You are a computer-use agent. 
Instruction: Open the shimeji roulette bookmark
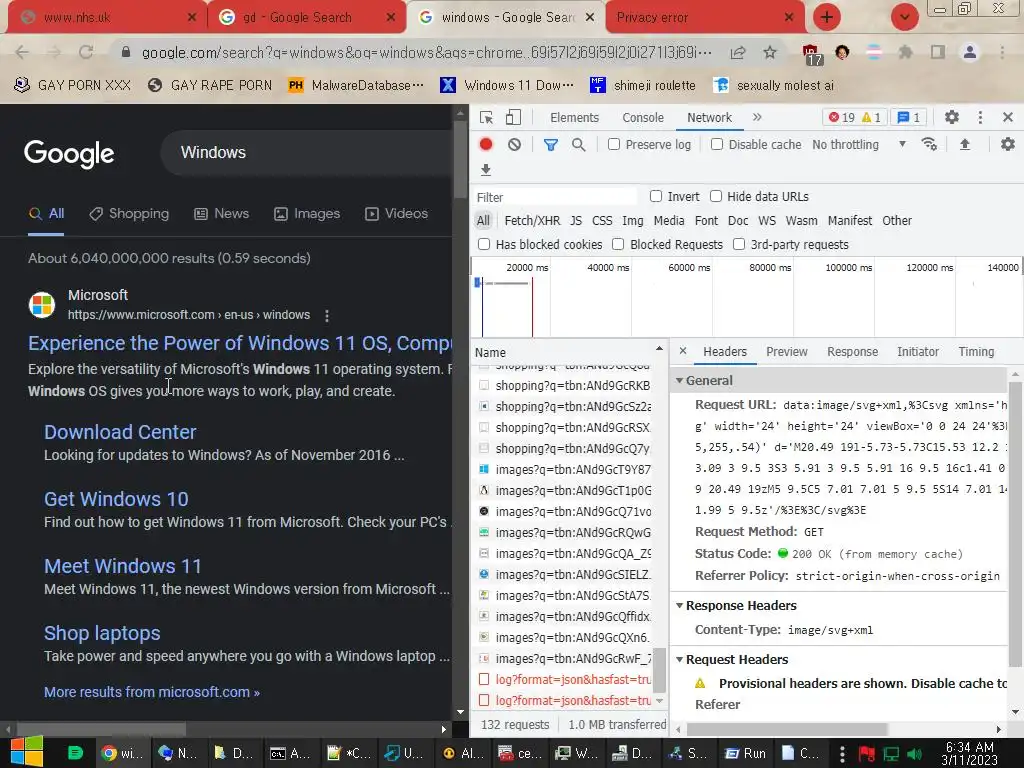point(643,85)
